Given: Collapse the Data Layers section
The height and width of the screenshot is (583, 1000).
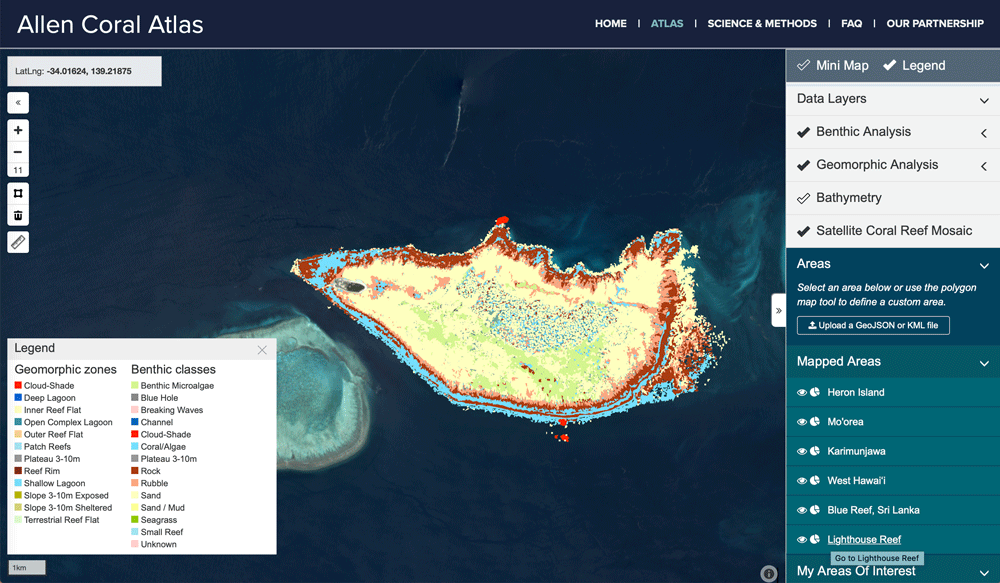Looking at the screenshot, I should pyautogui.click(x=984, y=99).
